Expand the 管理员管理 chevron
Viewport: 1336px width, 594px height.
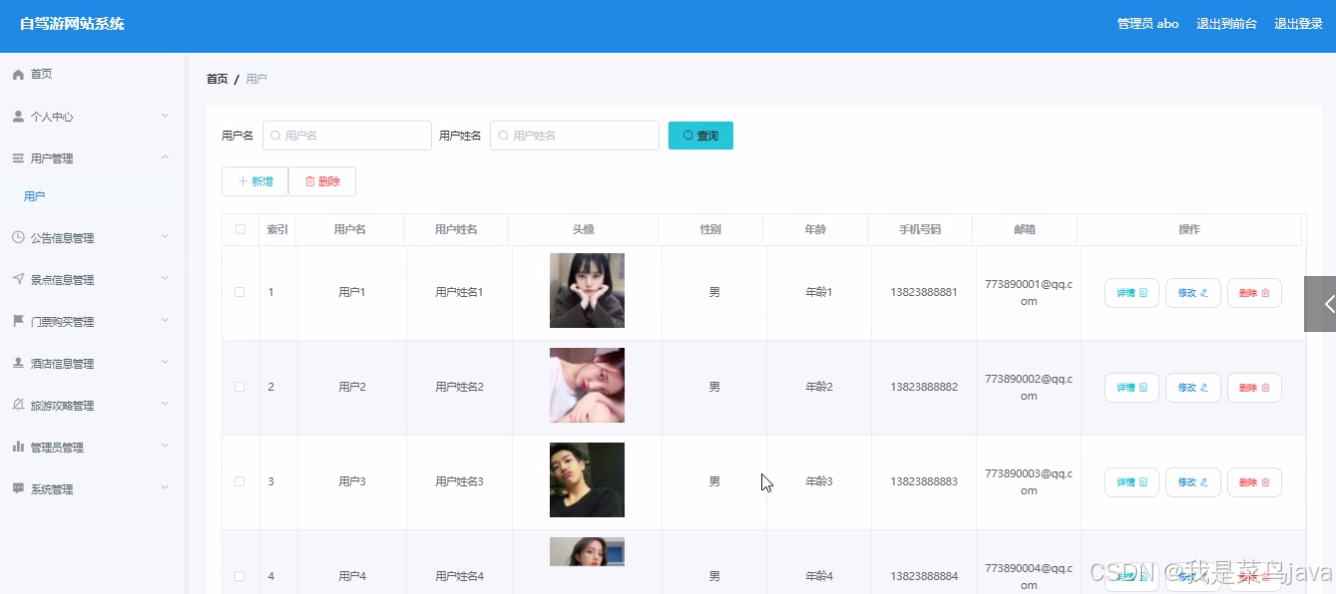click(x=165, y=447)
